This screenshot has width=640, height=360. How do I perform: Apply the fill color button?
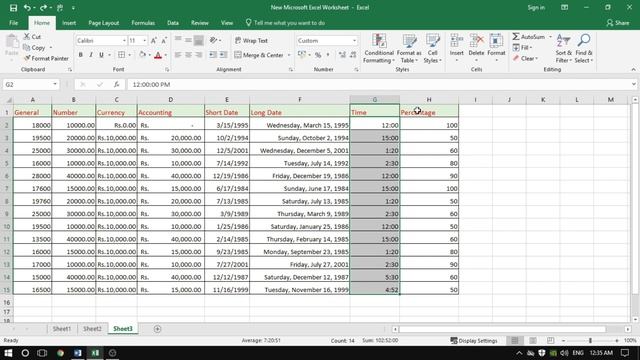point(142,55)
